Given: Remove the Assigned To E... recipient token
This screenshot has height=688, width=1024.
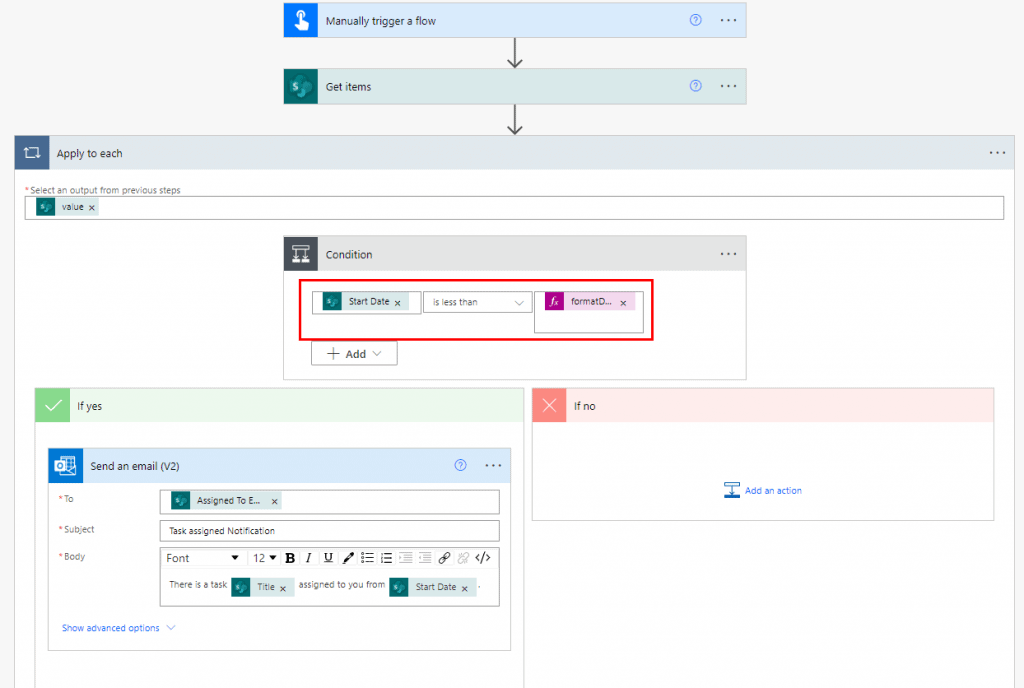Looking at the screenshot, I should coord(275,501).
